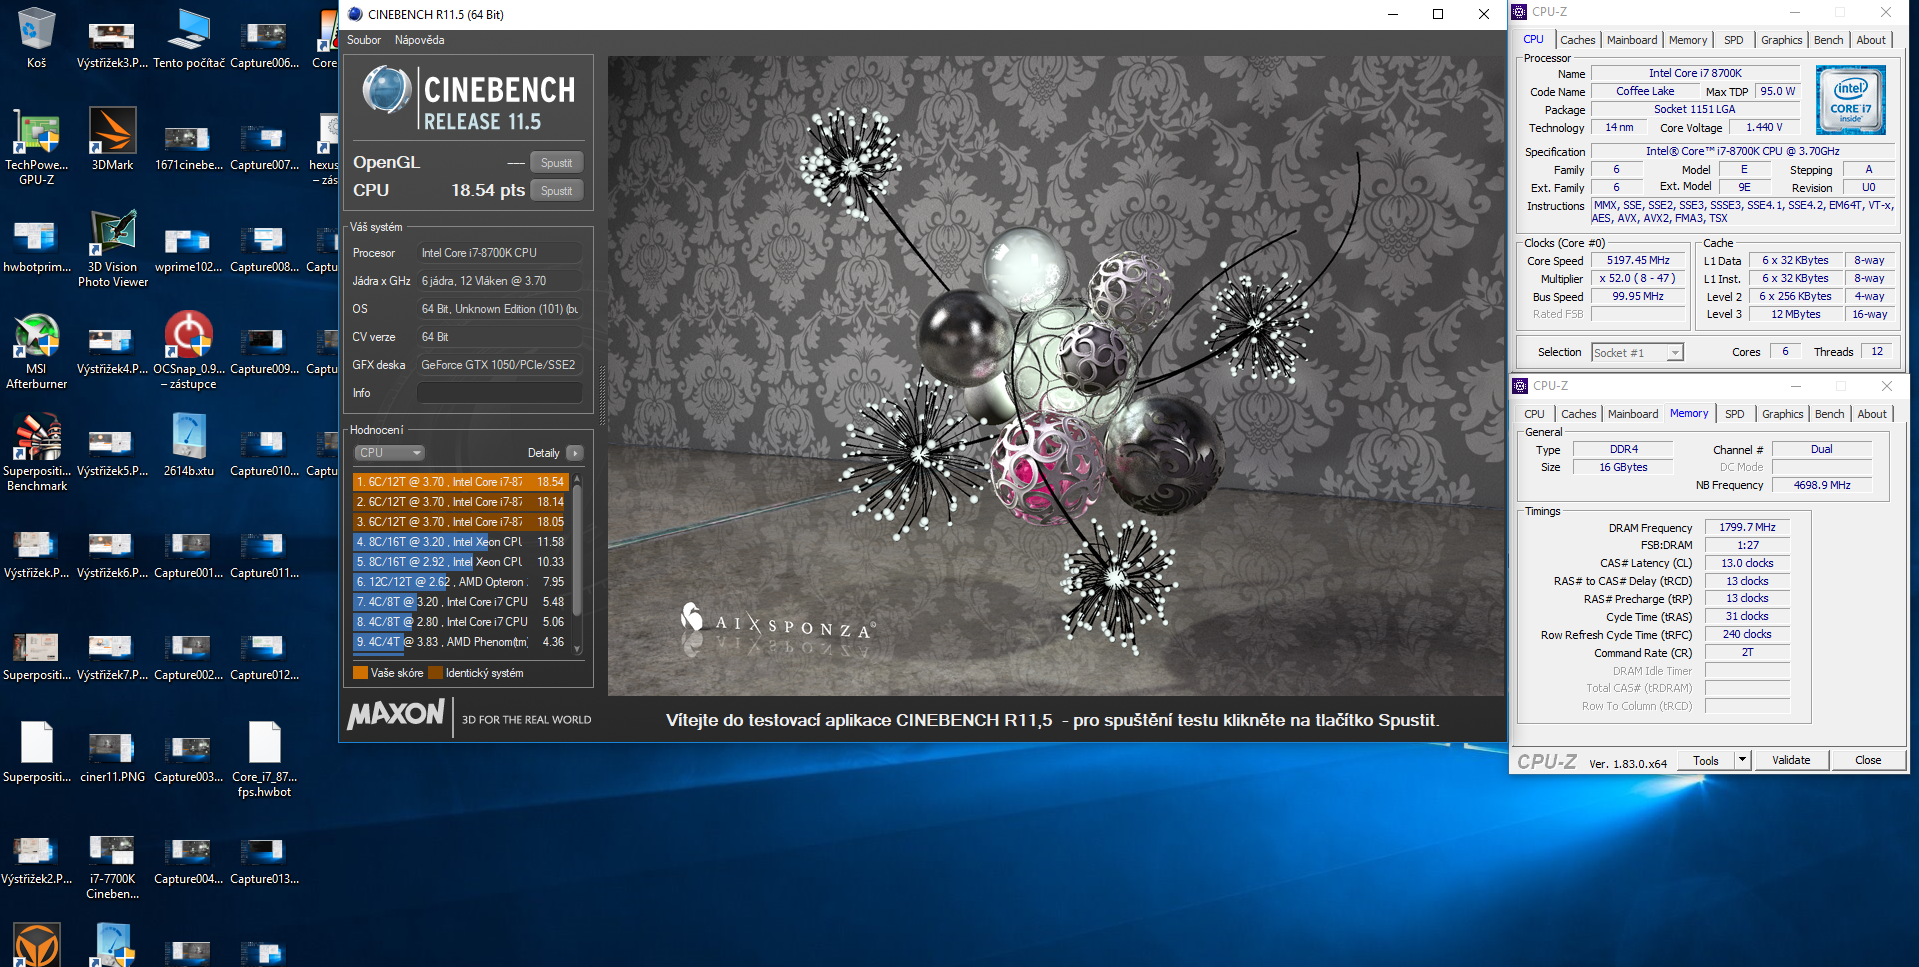The width and height of the screenshot is (1919, 967).
Task: Launch 3DMark from the desktop
Action: click(x=112, y=139)
